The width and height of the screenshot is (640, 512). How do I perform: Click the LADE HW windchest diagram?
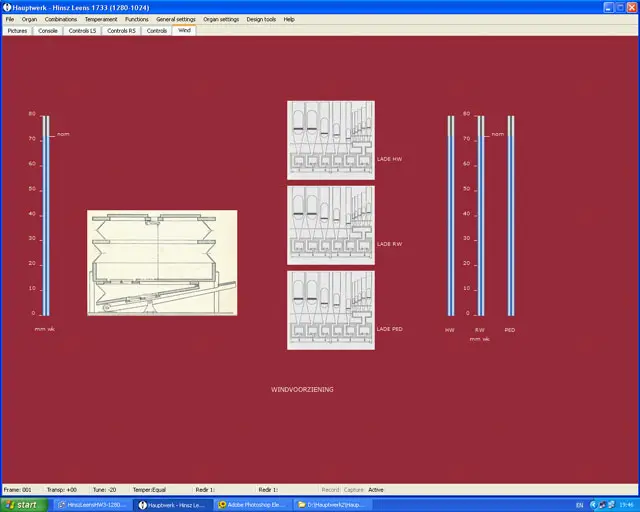[331, 140]
